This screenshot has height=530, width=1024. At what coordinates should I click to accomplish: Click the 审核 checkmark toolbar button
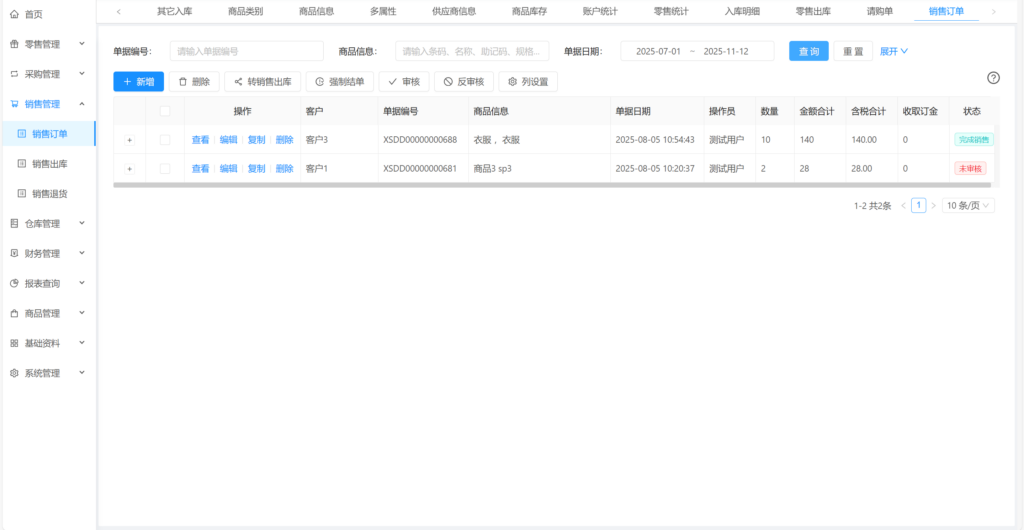tap(403, 82)
